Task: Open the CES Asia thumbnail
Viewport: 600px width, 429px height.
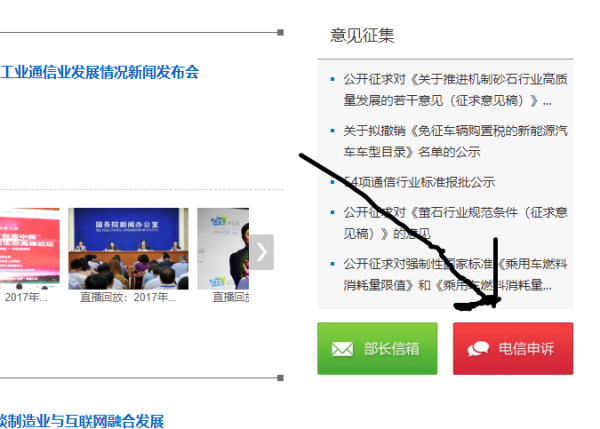Action: (223, 248)
